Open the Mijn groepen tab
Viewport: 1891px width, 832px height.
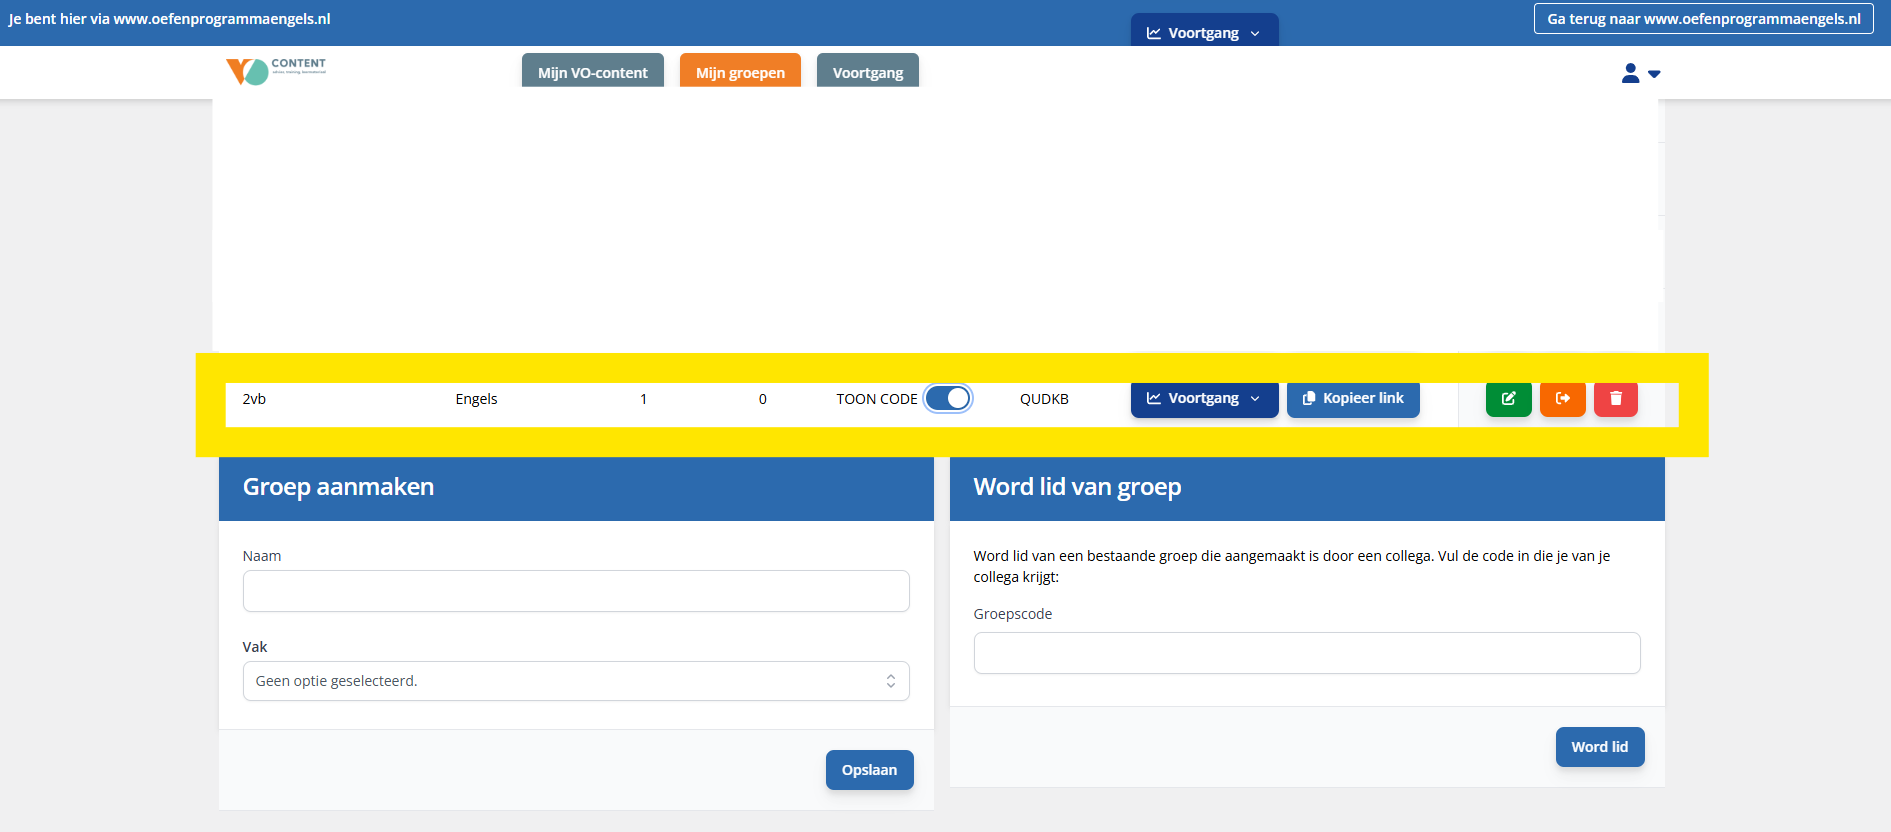[x=740, y=72]
